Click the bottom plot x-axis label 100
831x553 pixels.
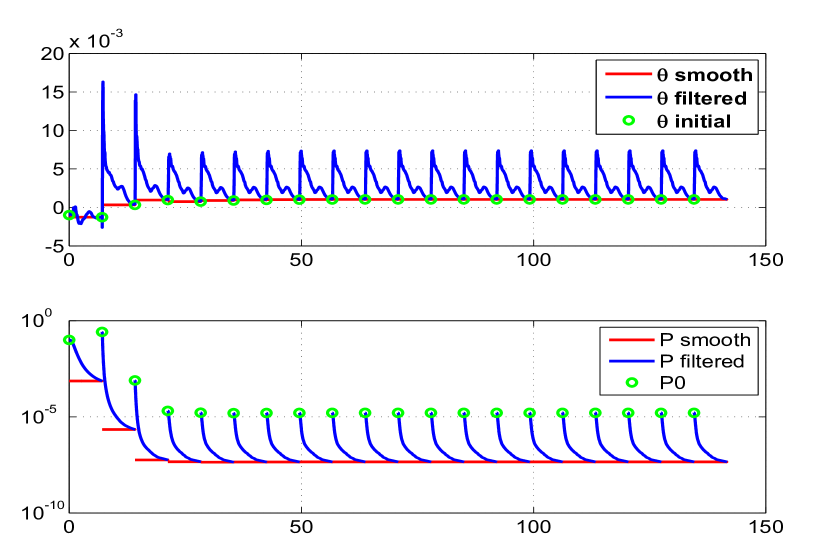pos(533,526)
